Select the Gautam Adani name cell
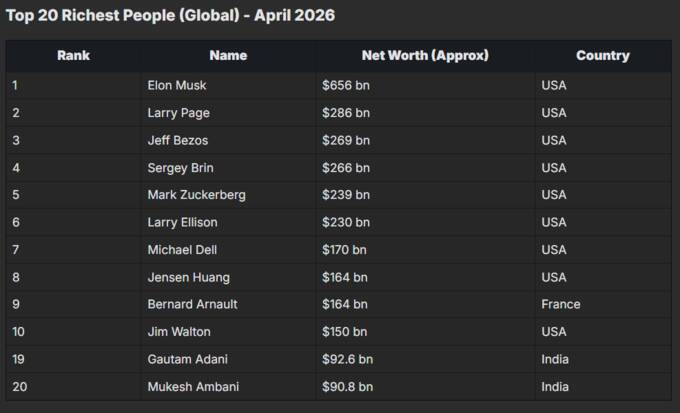This screenshot has height=413, width=680. (229, 359)
